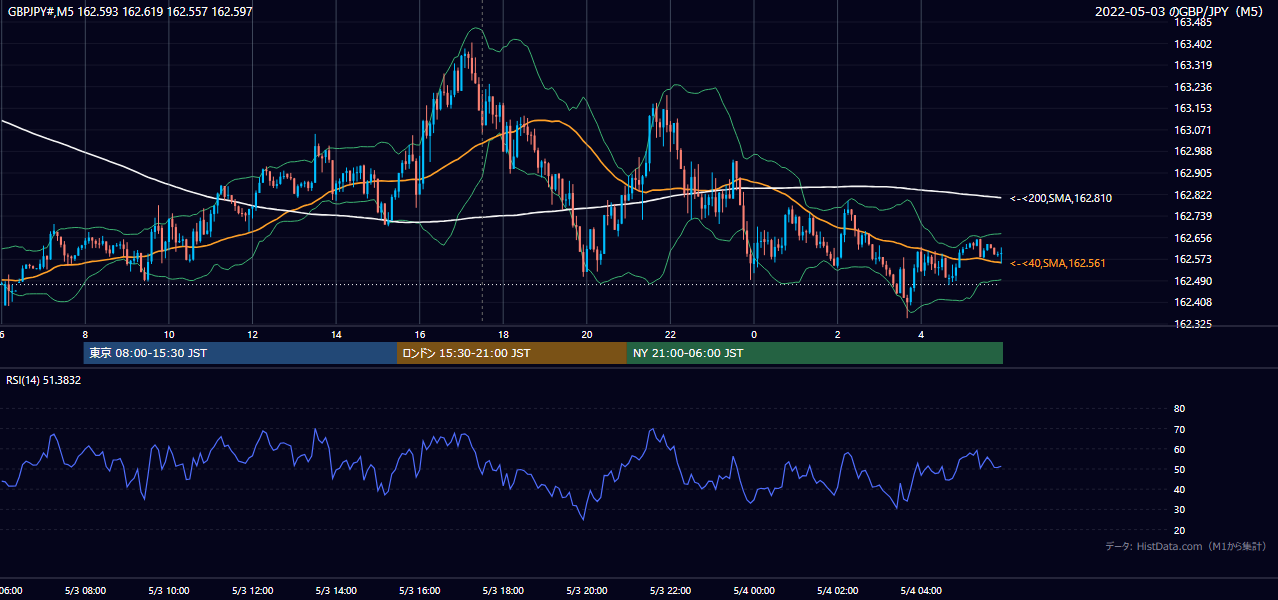The height and width of the screenshot is (600, 1278).
Task: Click hour label 12 under price chart
Action: pos(253,334)
